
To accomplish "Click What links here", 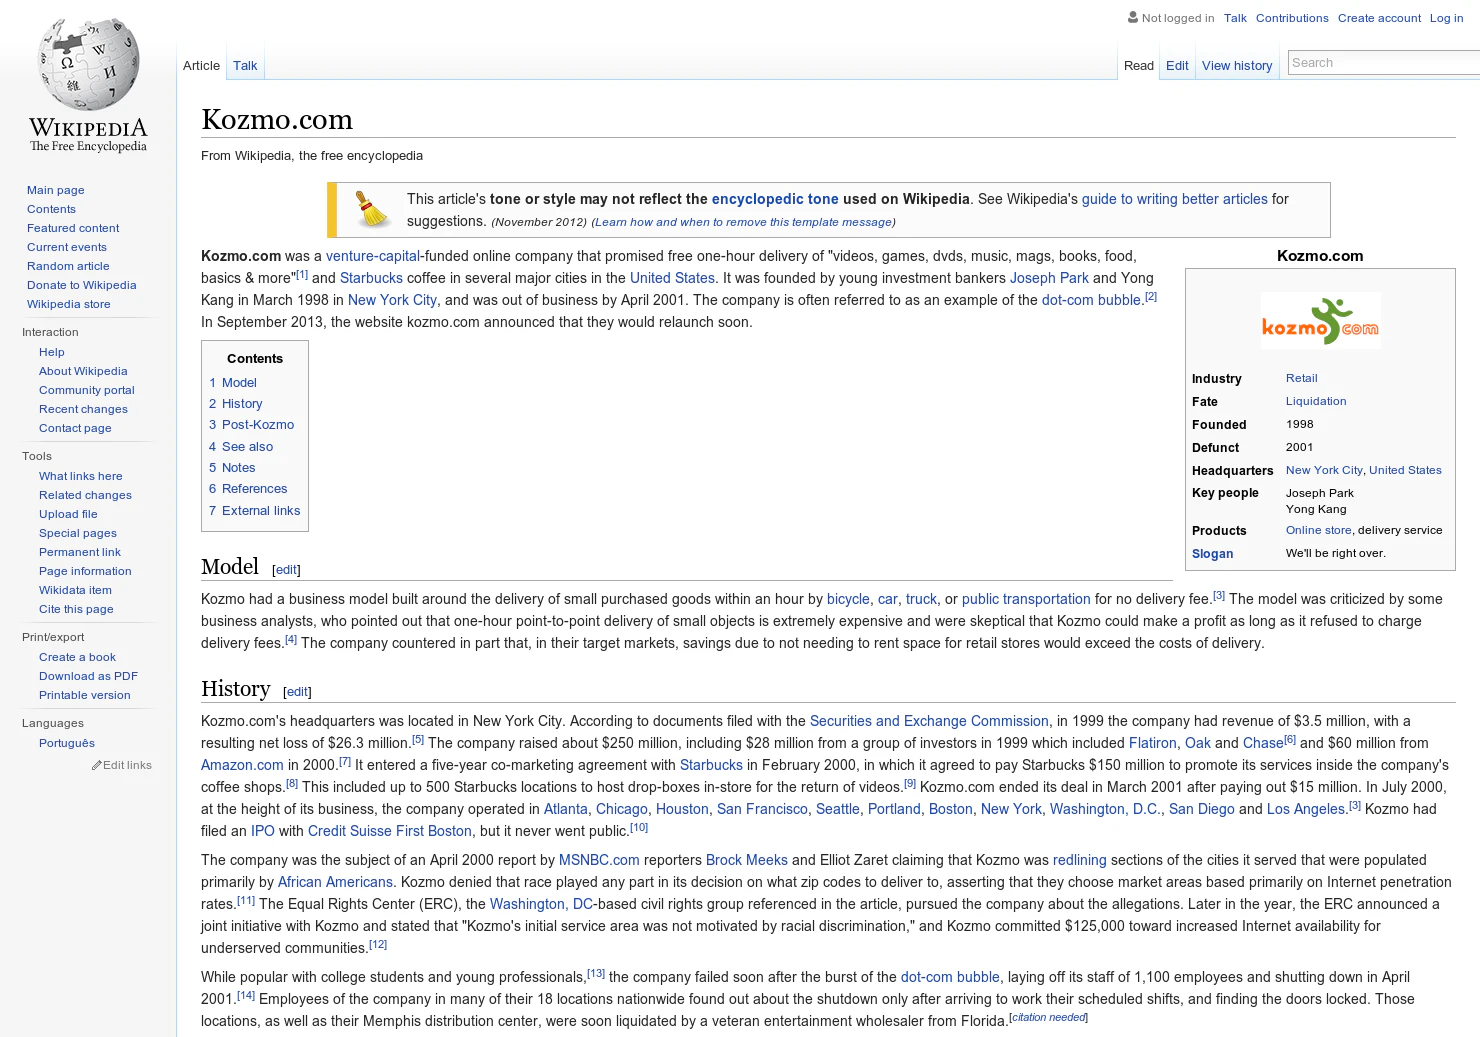I will click(x=81, y=476).
